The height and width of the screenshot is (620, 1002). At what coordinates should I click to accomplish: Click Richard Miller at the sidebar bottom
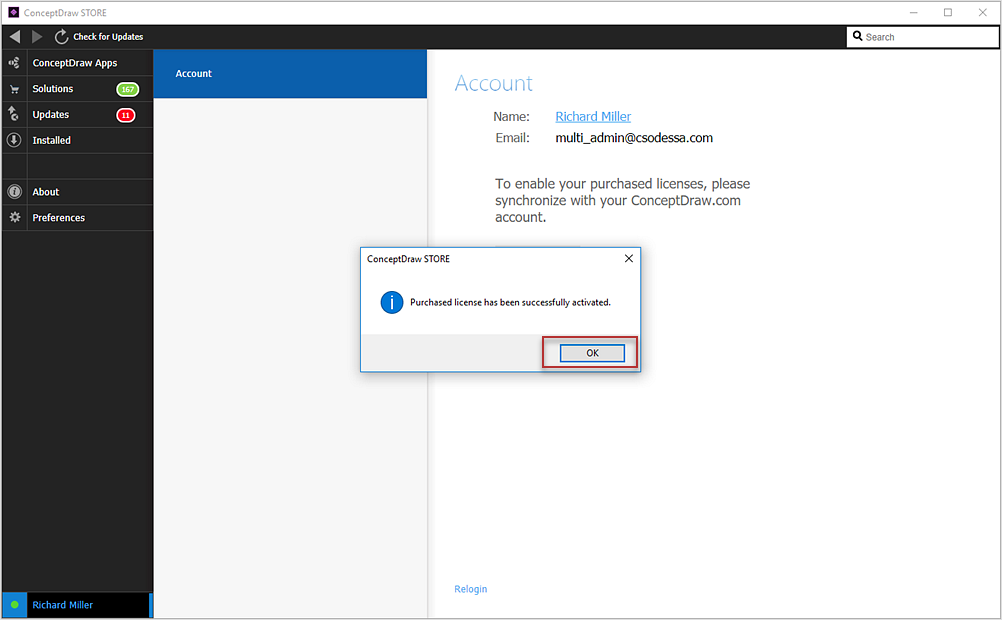click(63, 605)
